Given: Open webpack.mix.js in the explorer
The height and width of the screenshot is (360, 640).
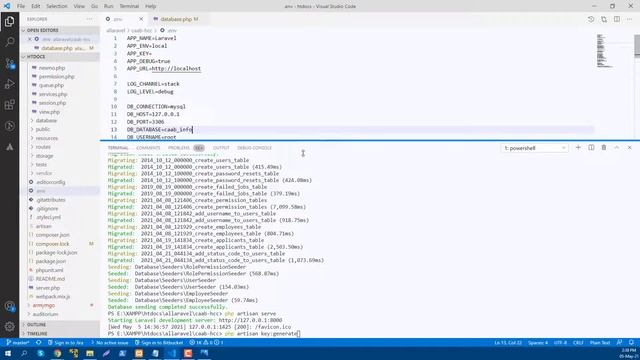Looking at the screenshot, I should pos(53,297).
